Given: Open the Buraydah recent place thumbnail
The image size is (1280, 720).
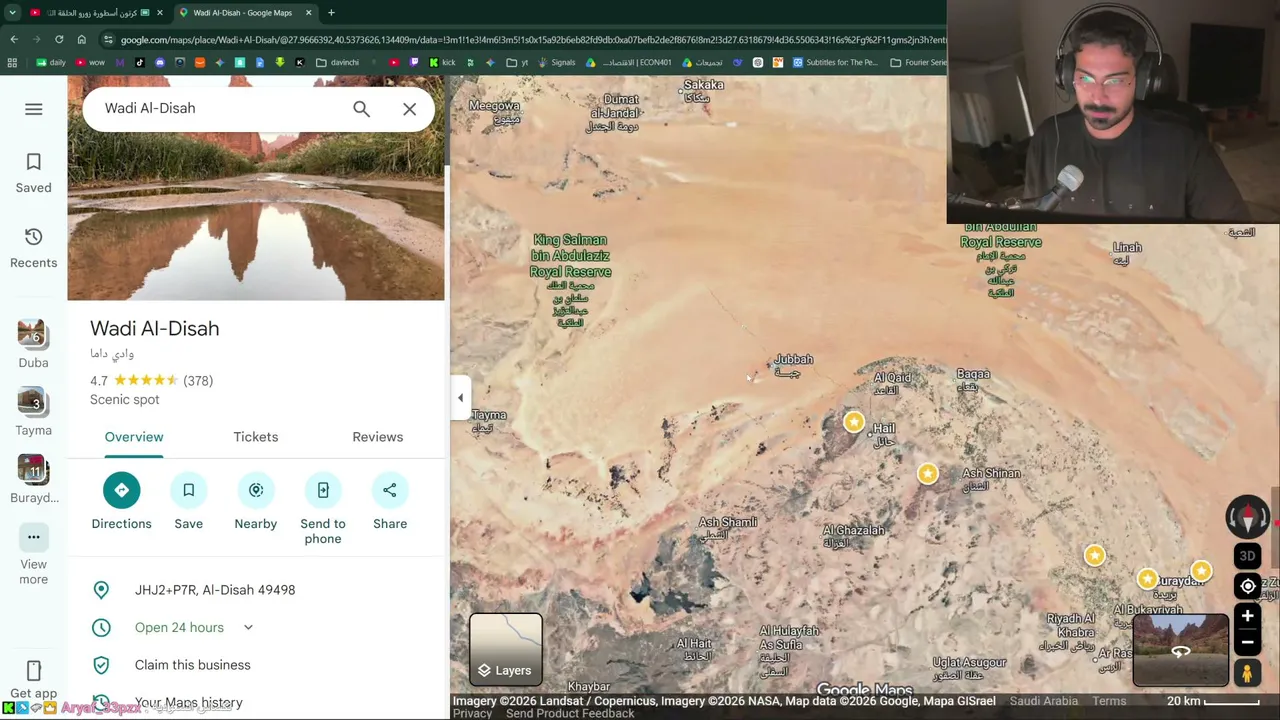Looking at the screenshot, I should 32,470.
